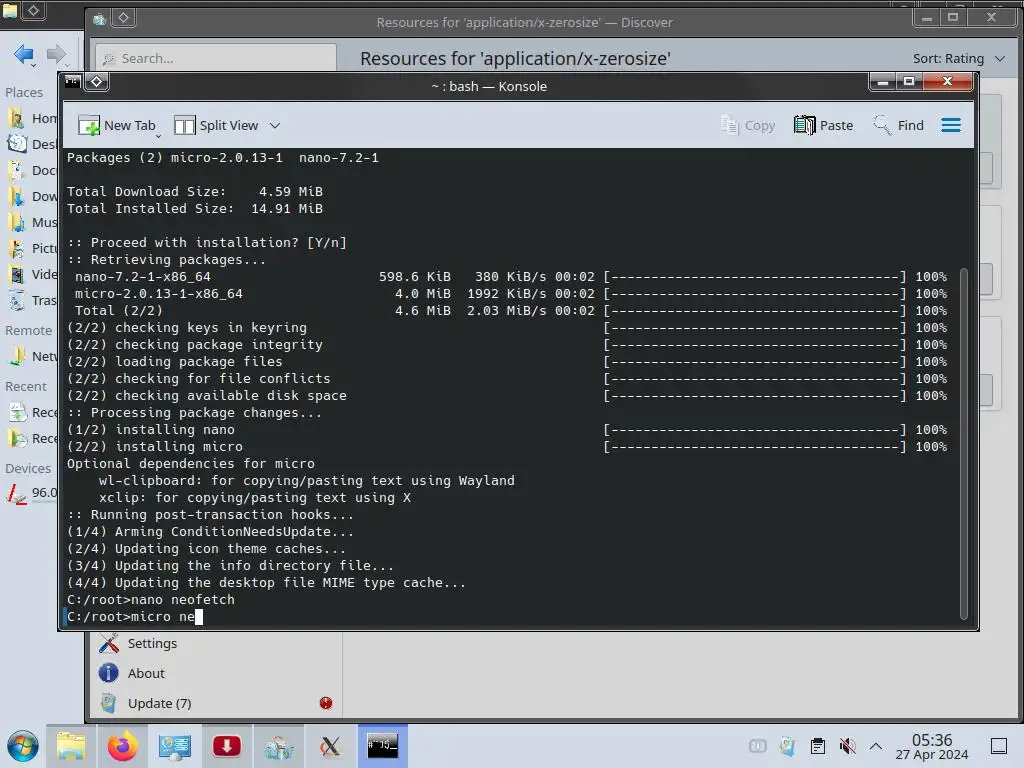Open the forward arrow history dropdown in Dolphin
1024x768 pixels.
point(67,65)
